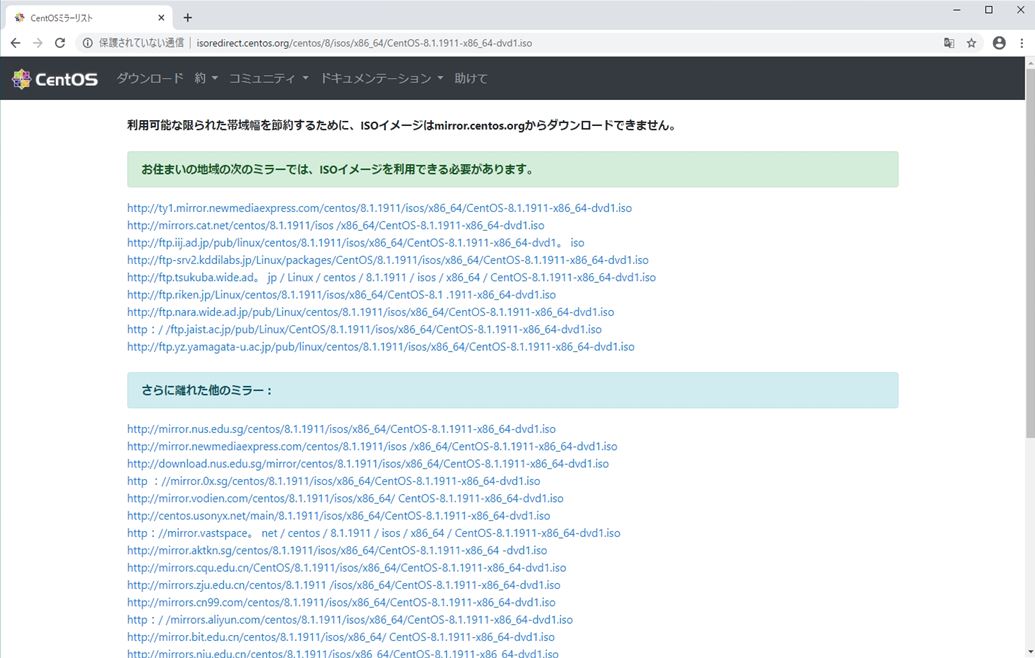Open the ftp.tsukuba.wide.ad.jp ISO link
Viewport: 1035px width, 658px height.
[391, 277]
